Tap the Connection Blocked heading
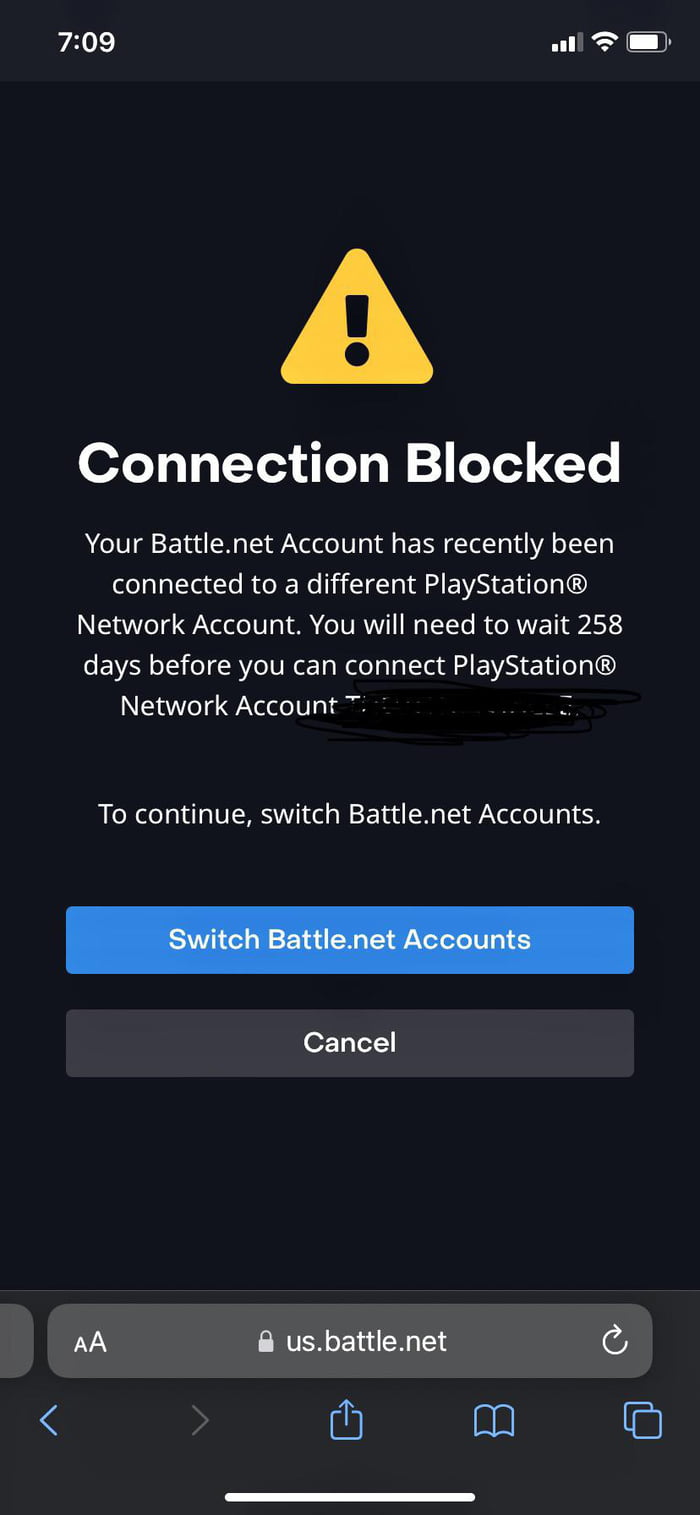Viewport: 700px width, 1515px height. click(350, 463)
